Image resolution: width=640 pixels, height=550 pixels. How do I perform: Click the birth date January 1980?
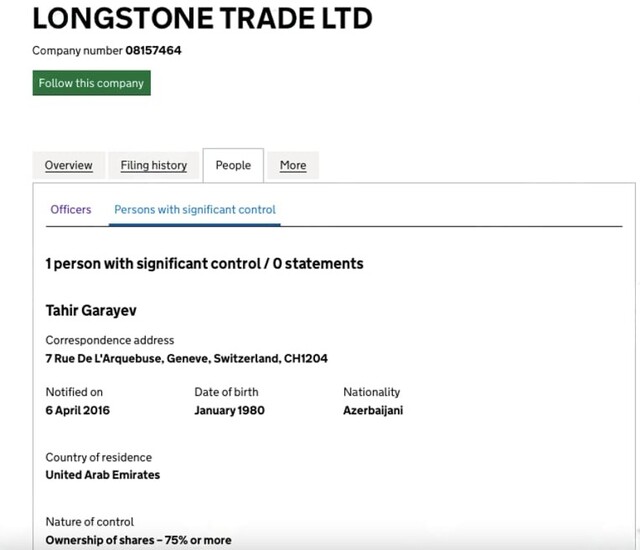tap(229, 410)
